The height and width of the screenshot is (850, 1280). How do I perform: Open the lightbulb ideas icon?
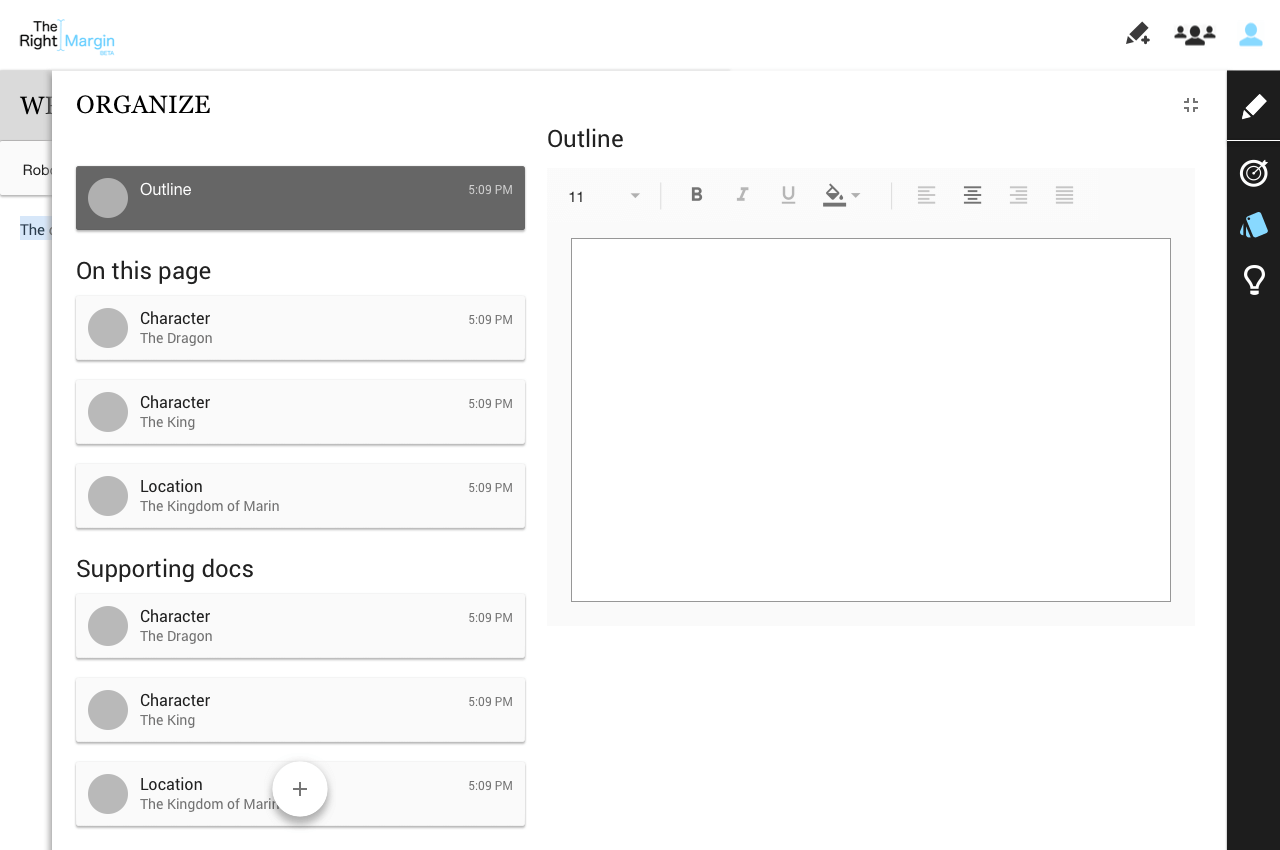coord(1253,280)
